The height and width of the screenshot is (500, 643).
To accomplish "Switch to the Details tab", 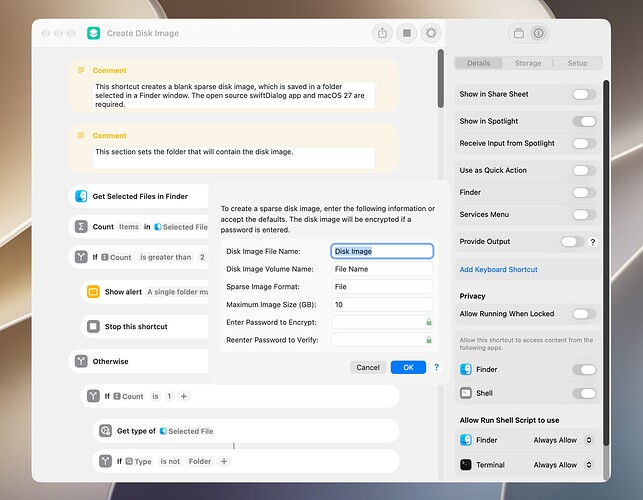I will [x=479, y=63].
